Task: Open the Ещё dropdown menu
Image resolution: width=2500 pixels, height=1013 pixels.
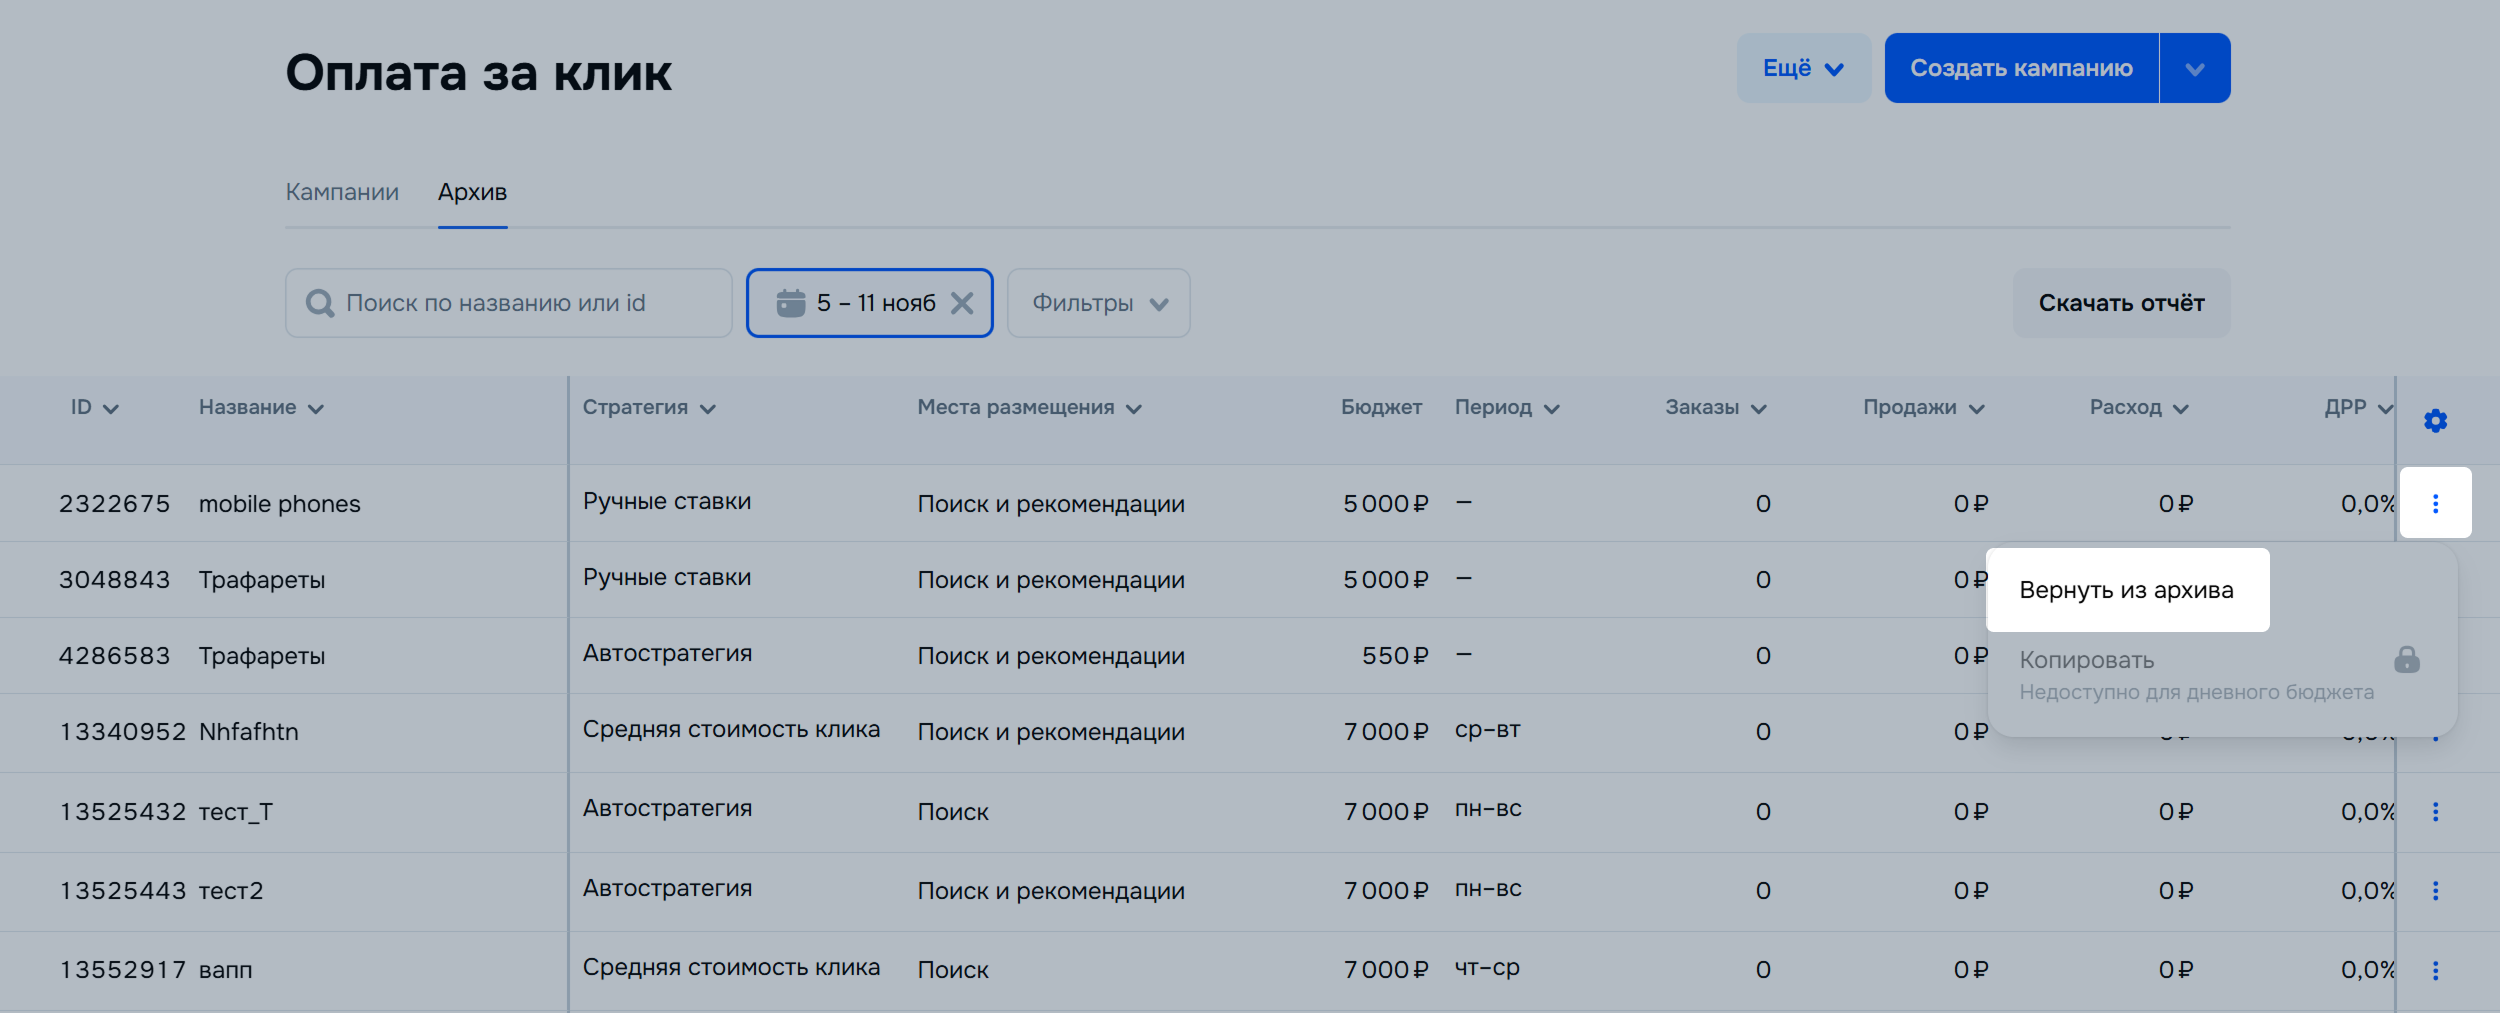Action: pyautogui.click(x=1803, y=68)
